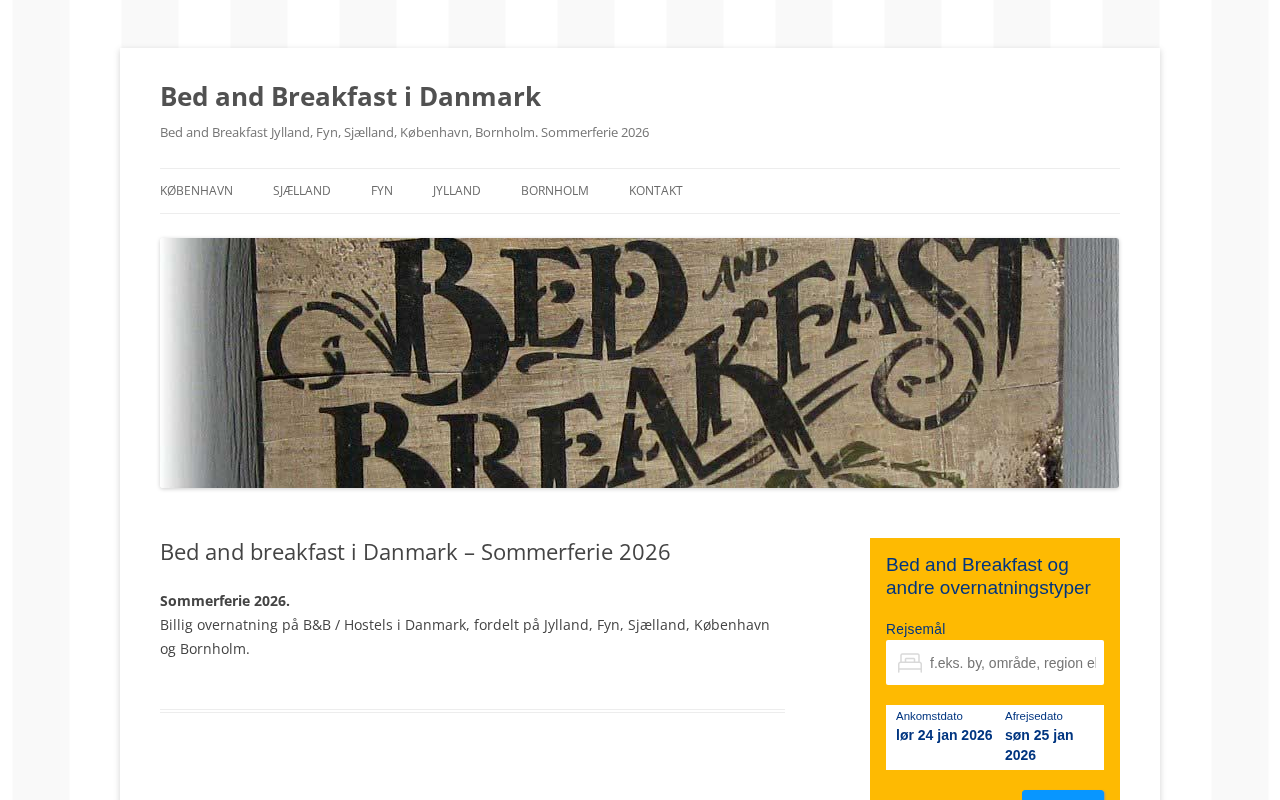Go to the Sjælland page
This screenshot has width=1280, height=800.
point(301,191)
